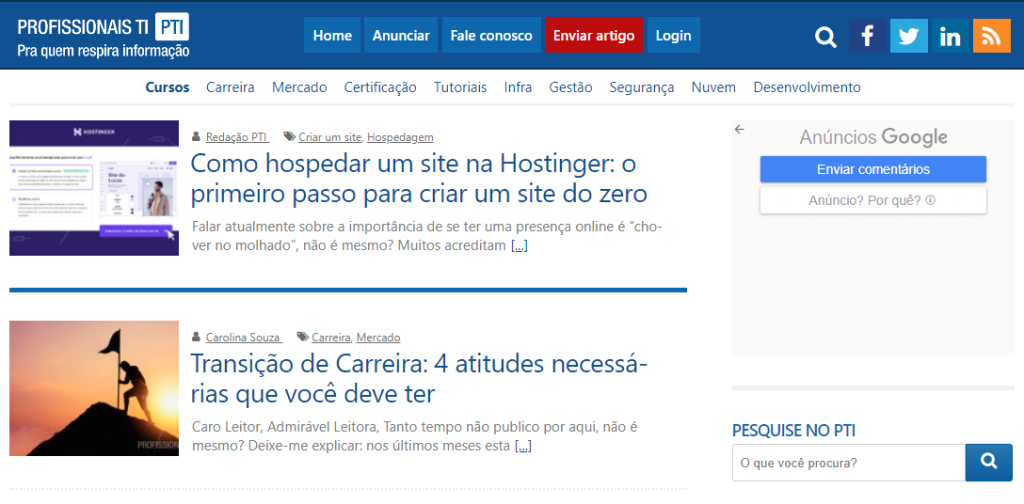Click read-more [...] on Hostinger excerpt

519,246
